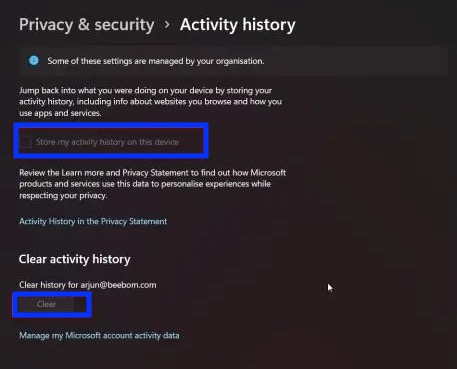Go back to Privacy & security breadcrumb
The image size is (457, 369).
87,25
